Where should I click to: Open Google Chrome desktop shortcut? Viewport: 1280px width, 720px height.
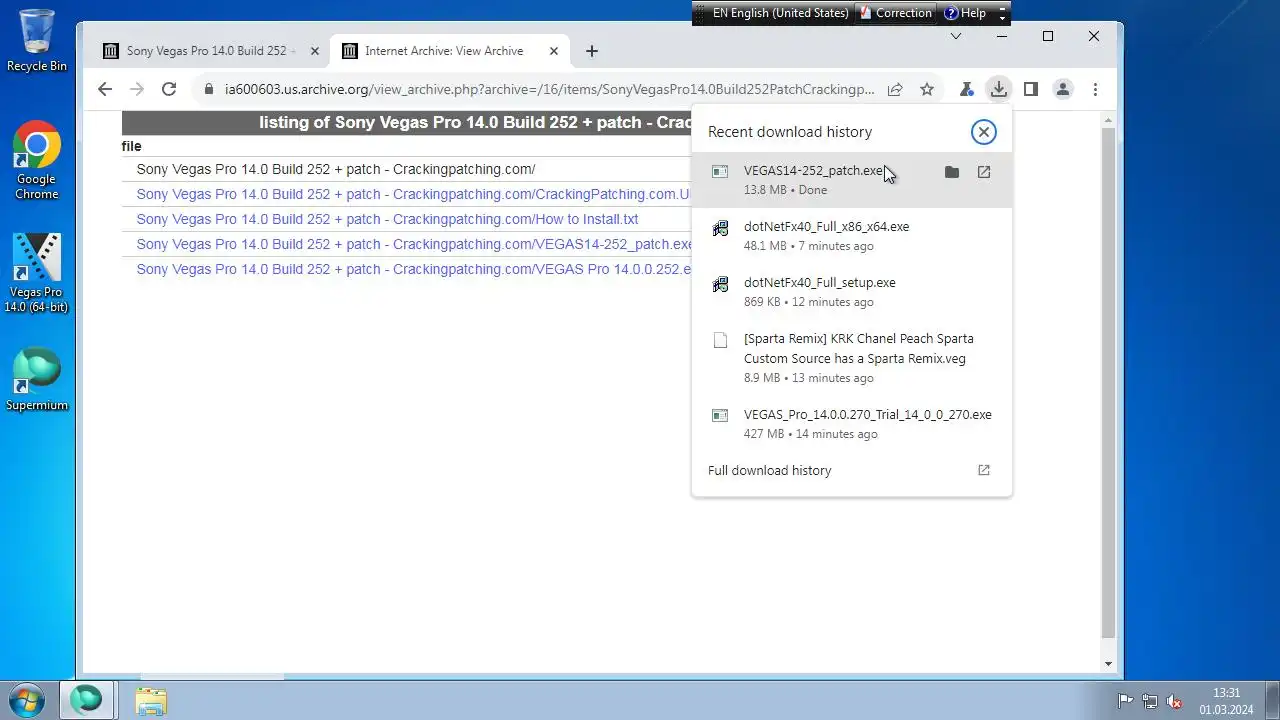coord(37,161)
